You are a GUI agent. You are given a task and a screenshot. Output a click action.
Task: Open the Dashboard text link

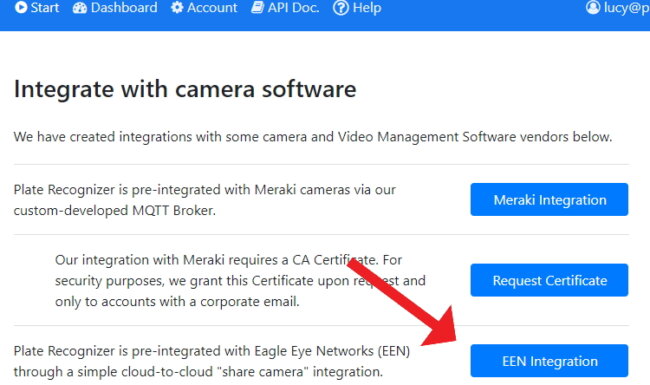click(x=124, y=7)
